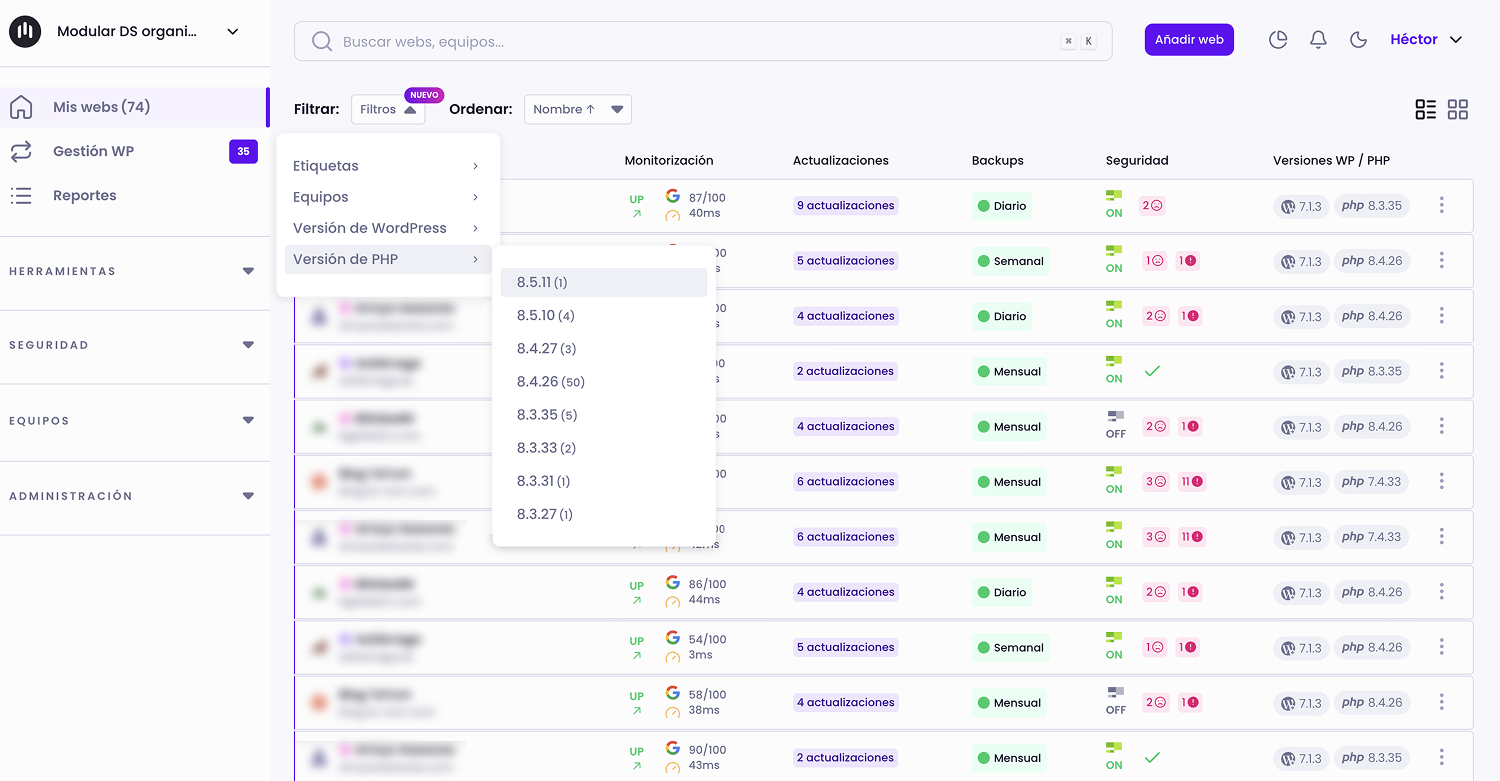
Task: Choose PHP 8.5.10 from the submenu
Action: click(x=604, y=316)
